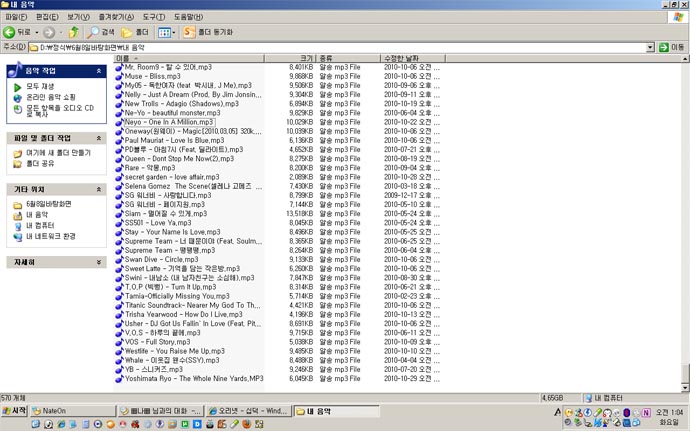This screenshot has height=431, width=690.
Task: Click copy all items to audio CD
Action: pyautogui.click(x=60, y=111)
